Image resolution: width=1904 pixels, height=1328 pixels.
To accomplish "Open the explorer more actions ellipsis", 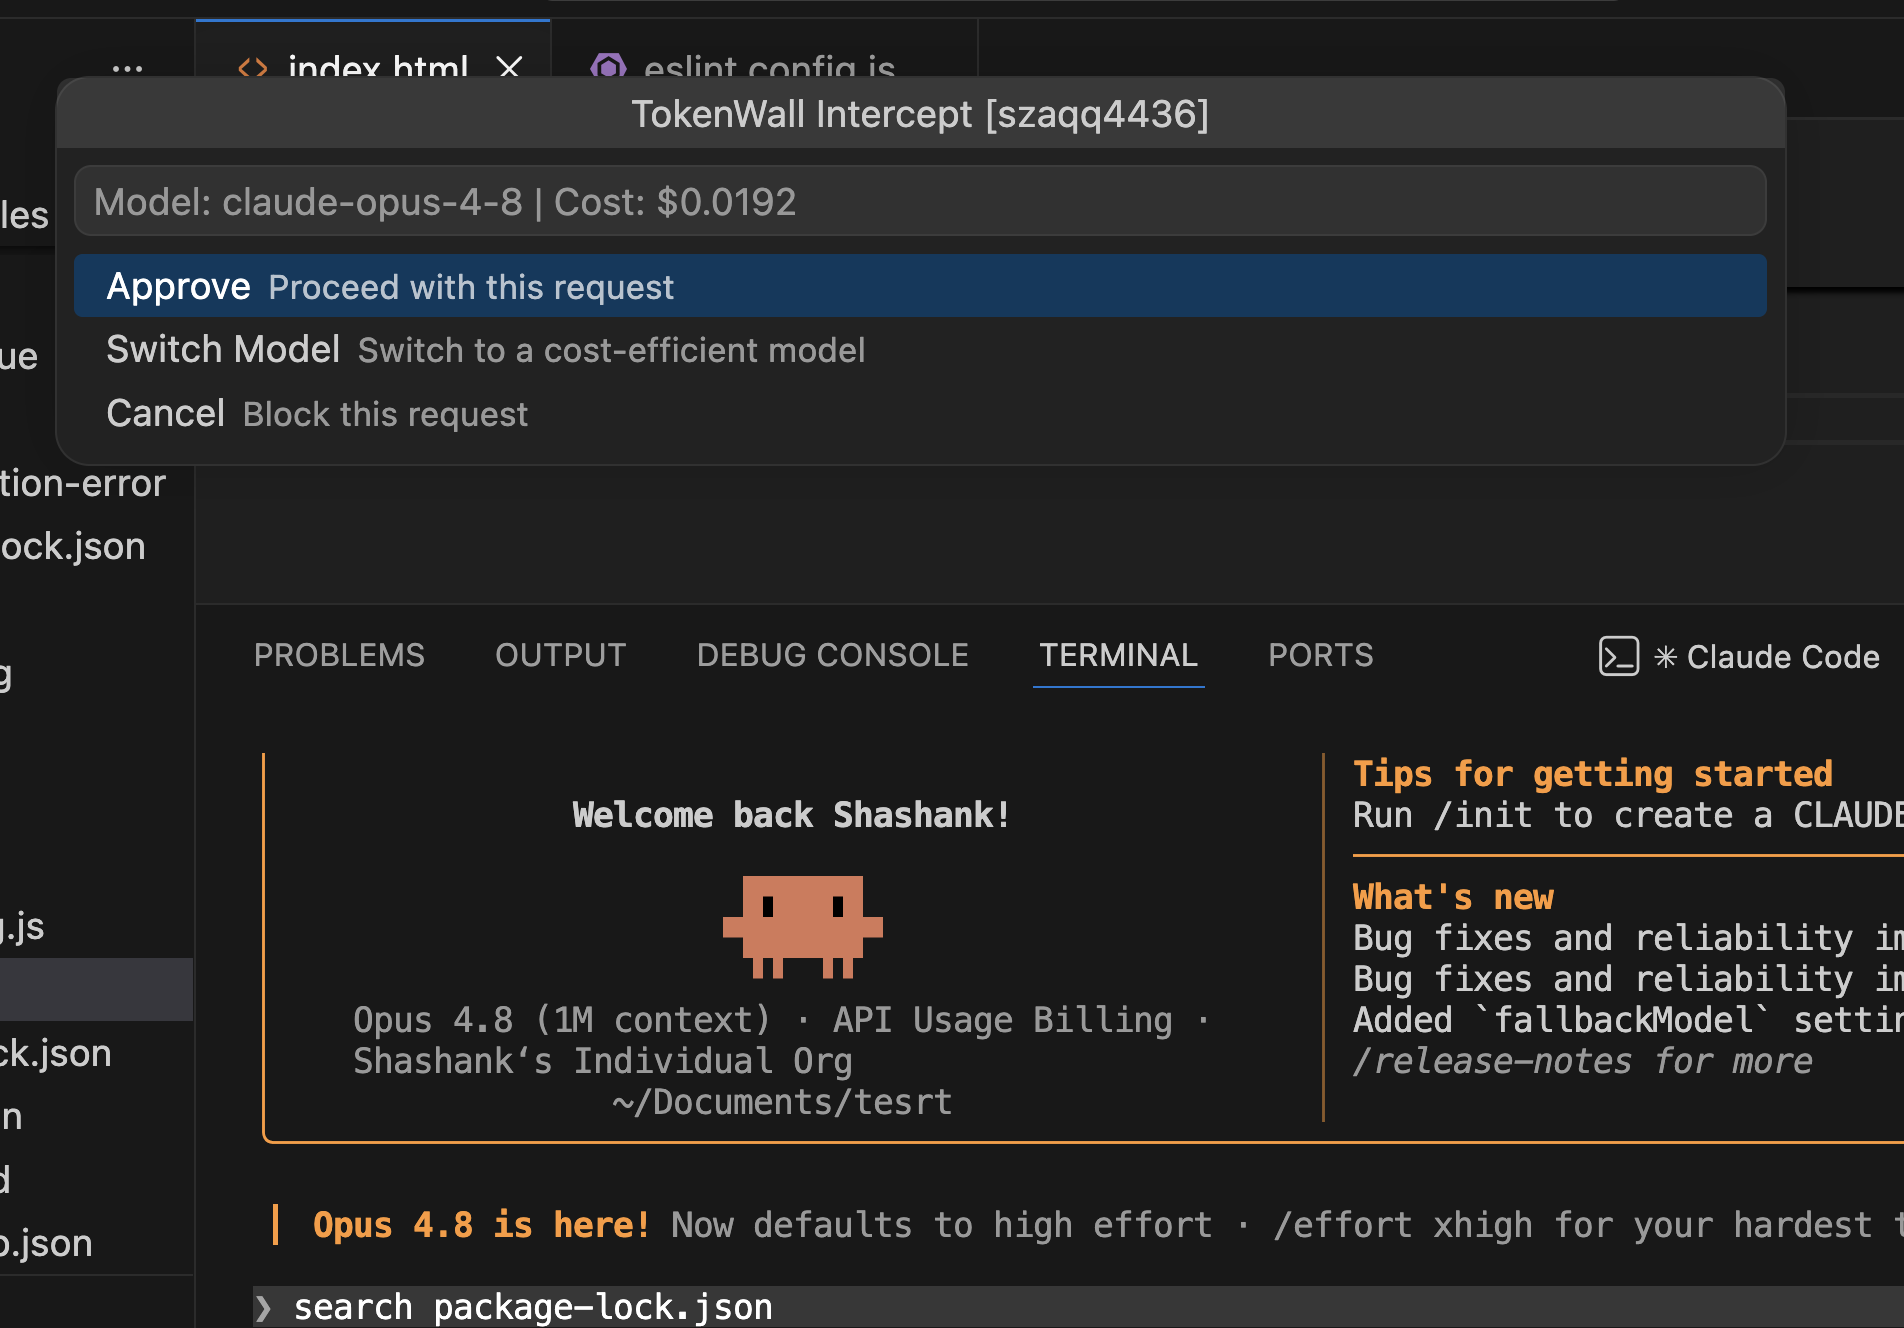I will coord(128,69).
